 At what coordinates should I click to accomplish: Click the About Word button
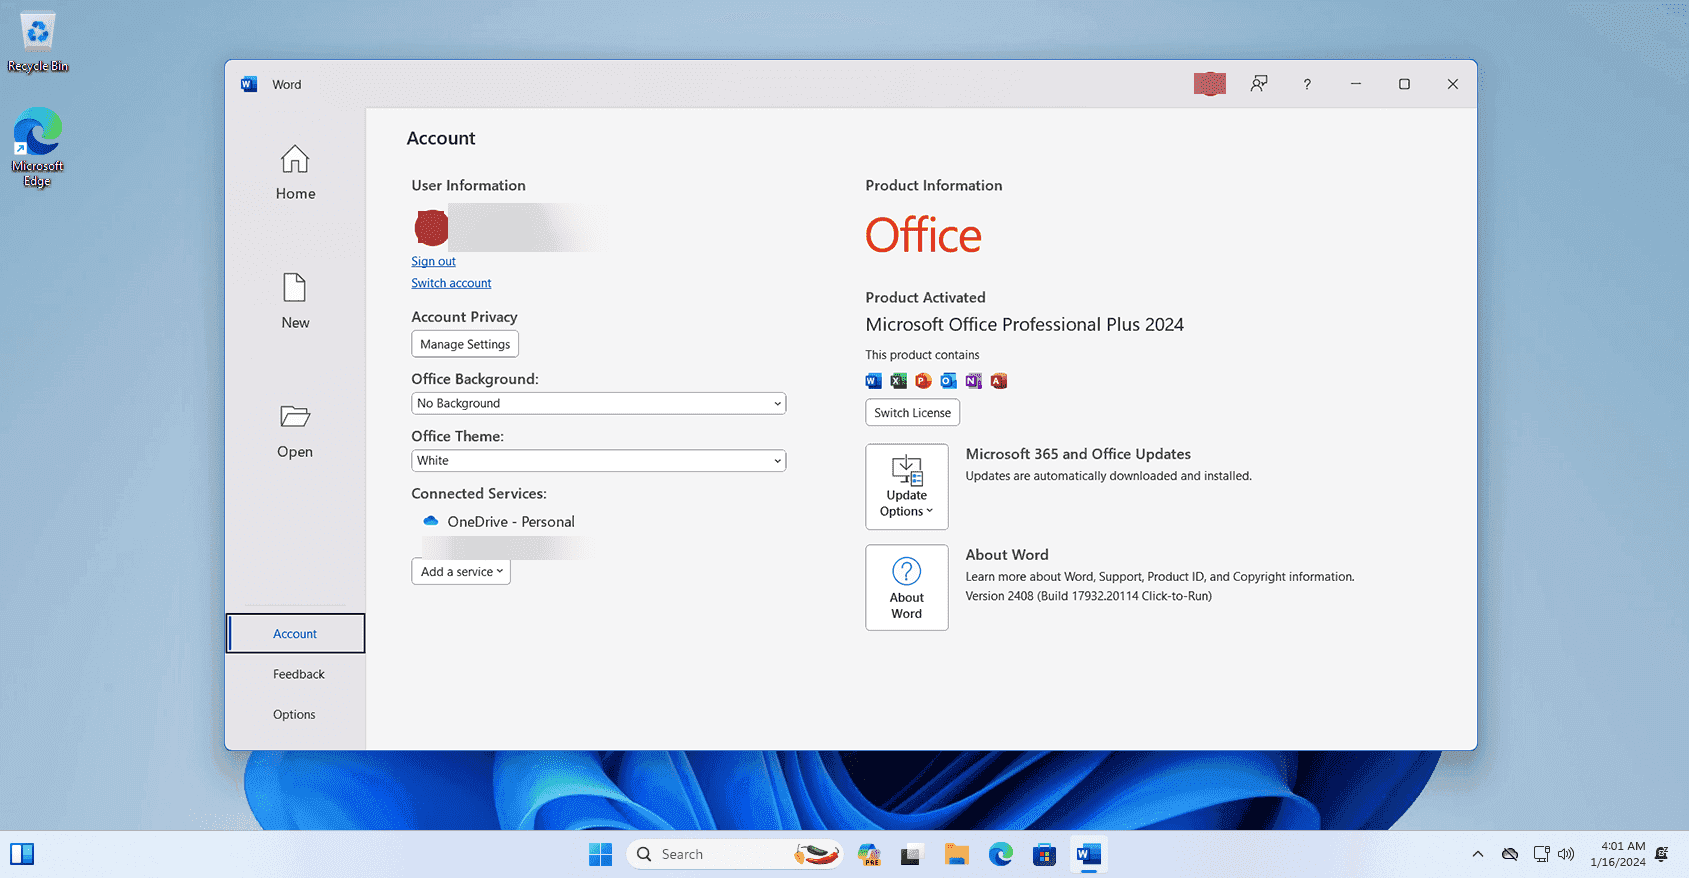pos(907,588)
